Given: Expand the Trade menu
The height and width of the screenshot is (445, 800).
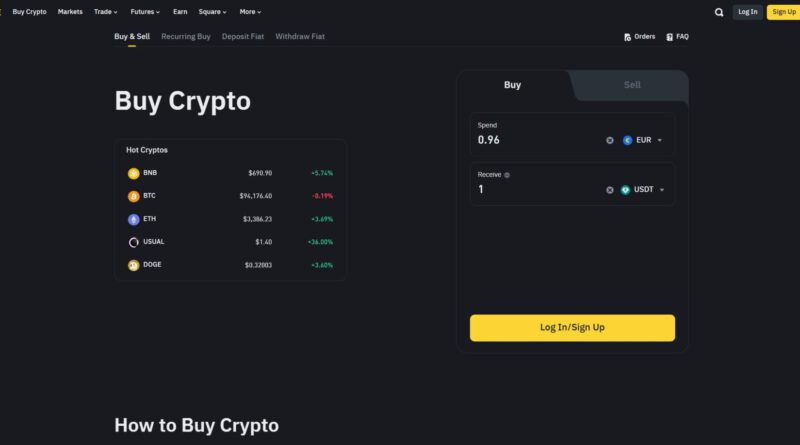Looking at the screenshot, I should click(105, 12).
